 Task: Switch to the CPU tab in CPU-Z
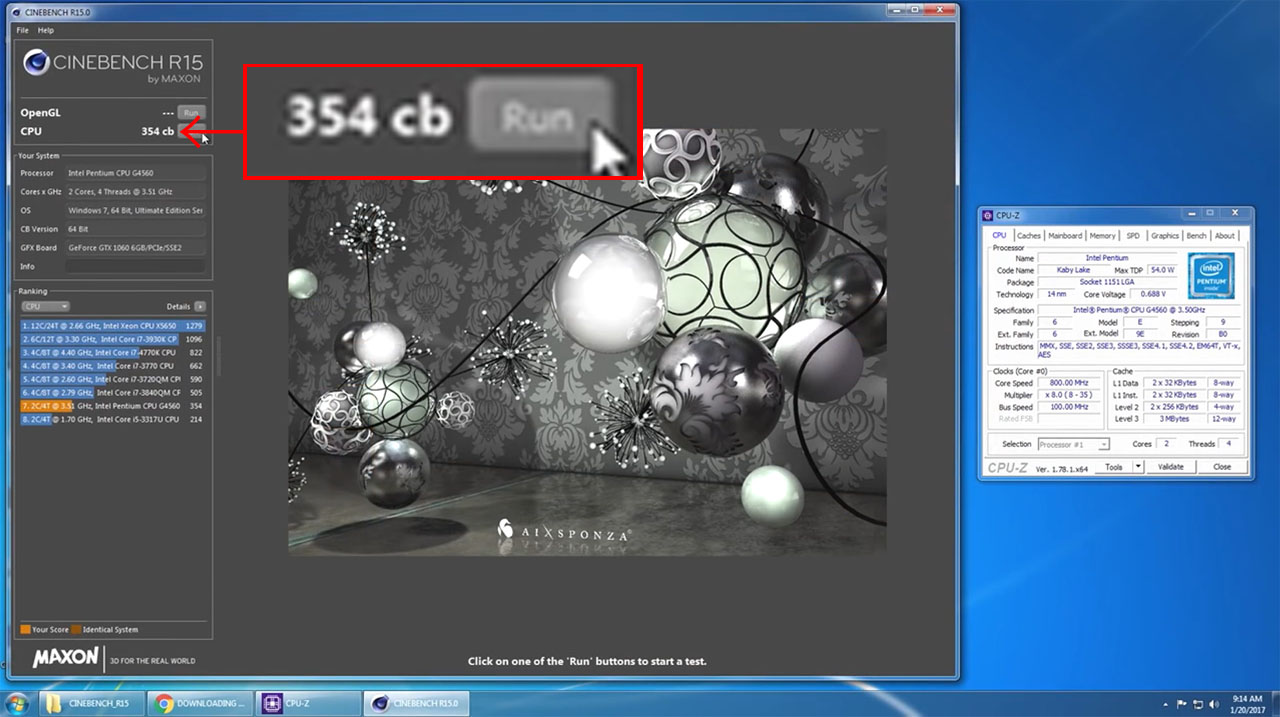tap(999, 236)
